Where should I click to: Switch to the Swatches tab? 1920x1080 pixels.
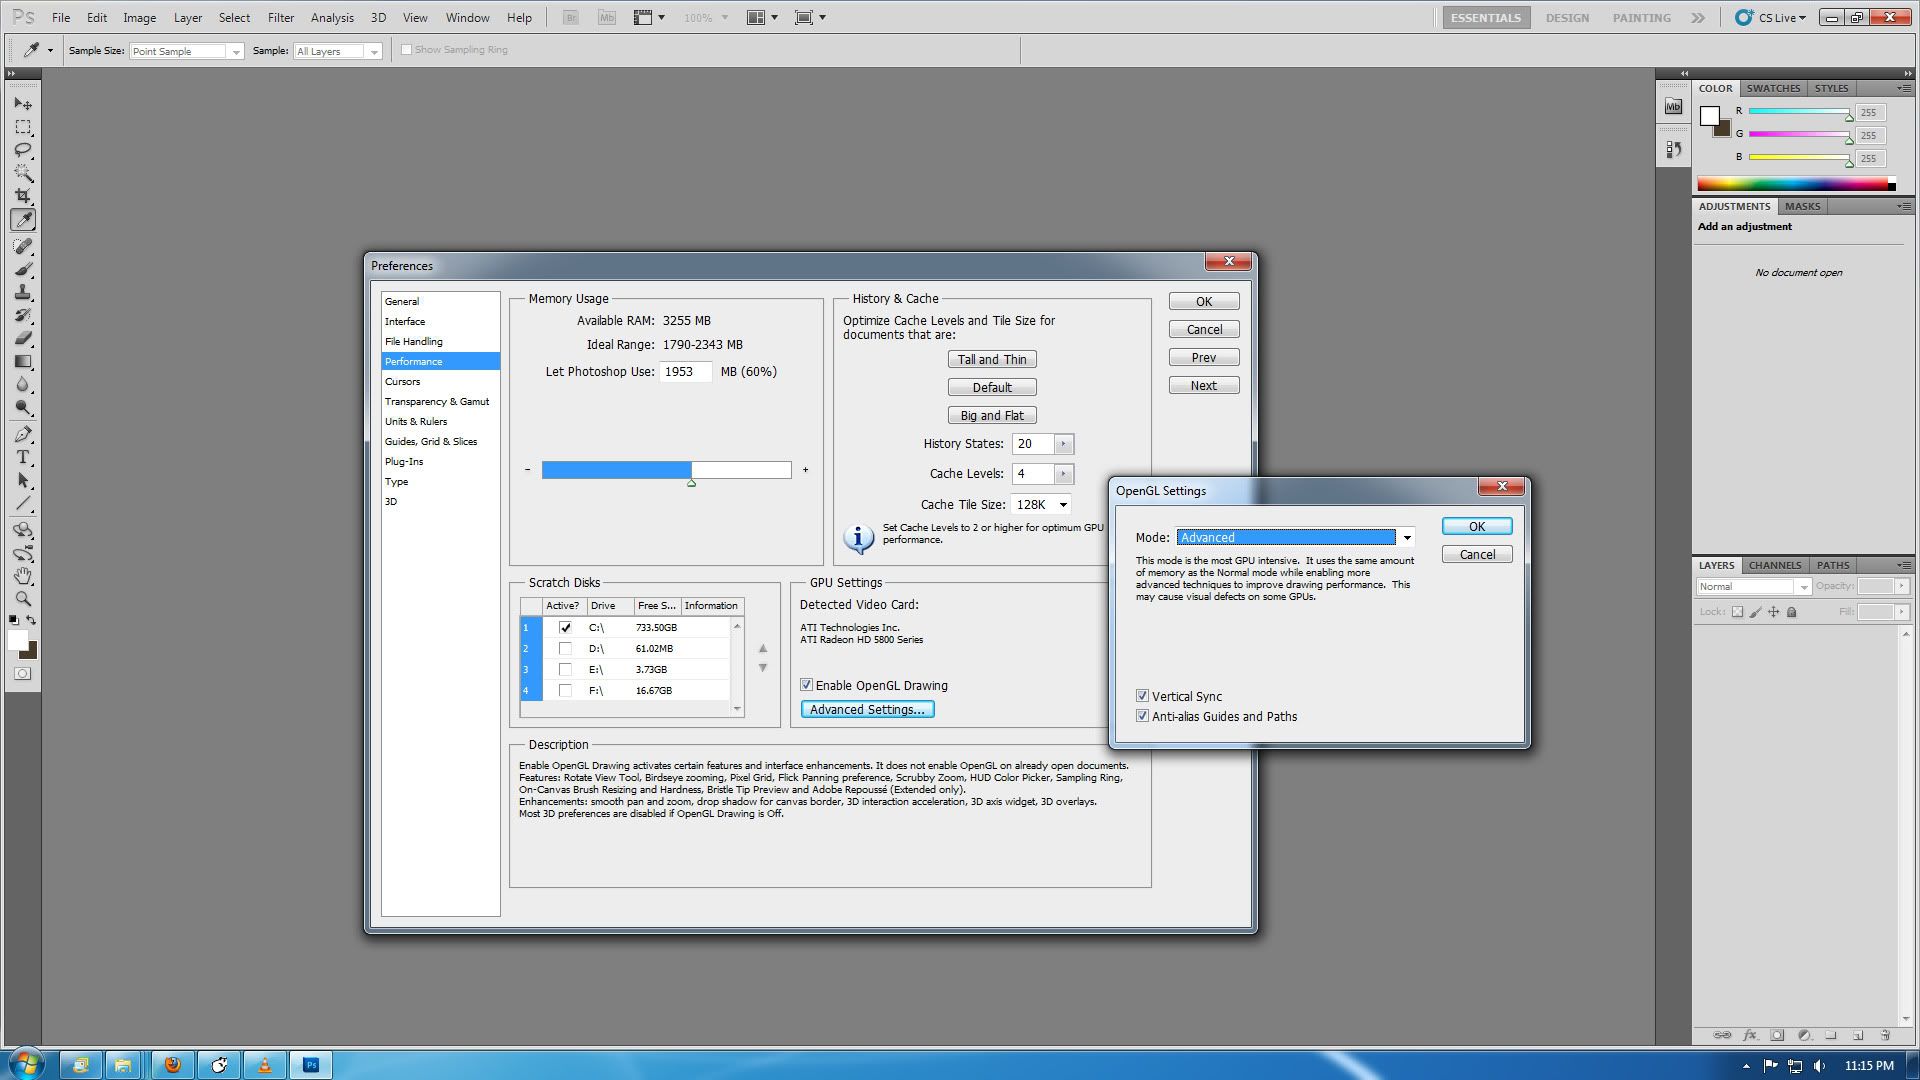(x=1773, y=88)
